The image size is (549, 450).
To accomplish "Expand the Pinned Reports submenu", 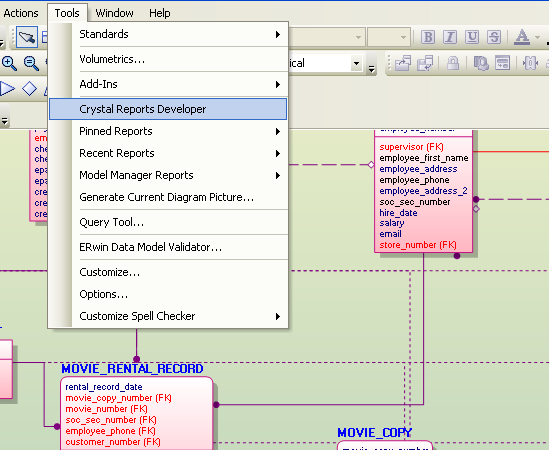I will click(x=168, y=131).
